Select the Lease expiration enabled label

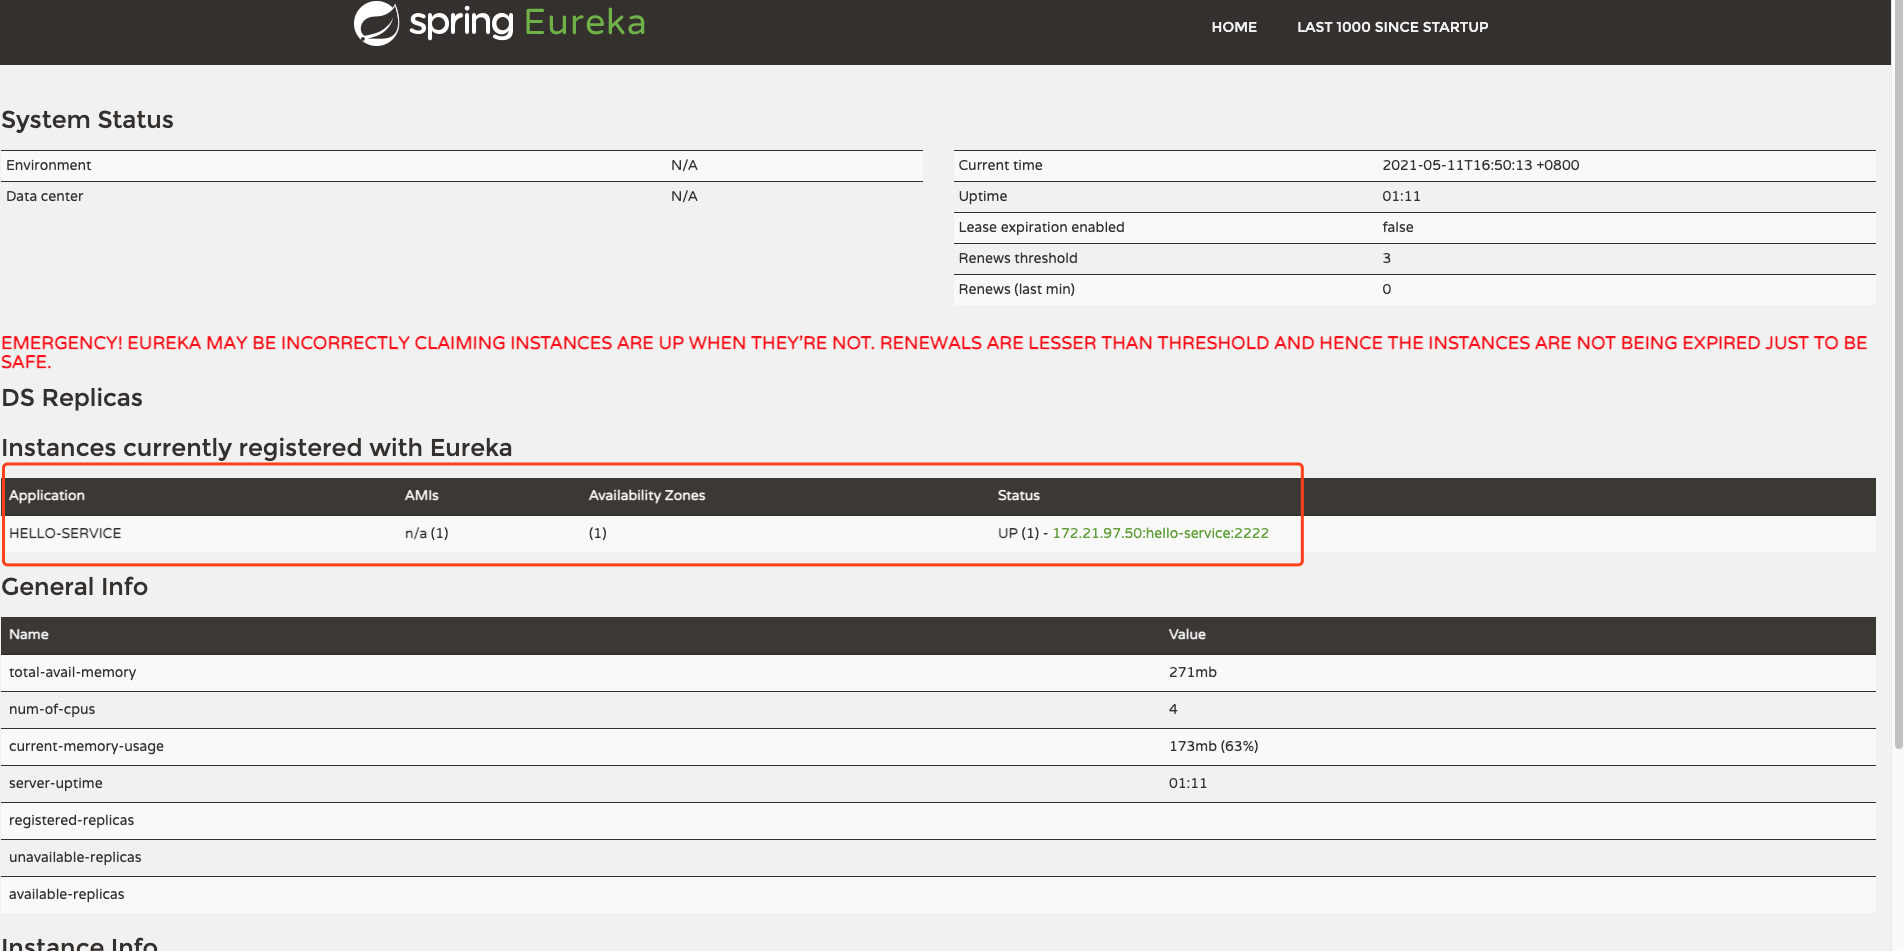point(1041,227)
